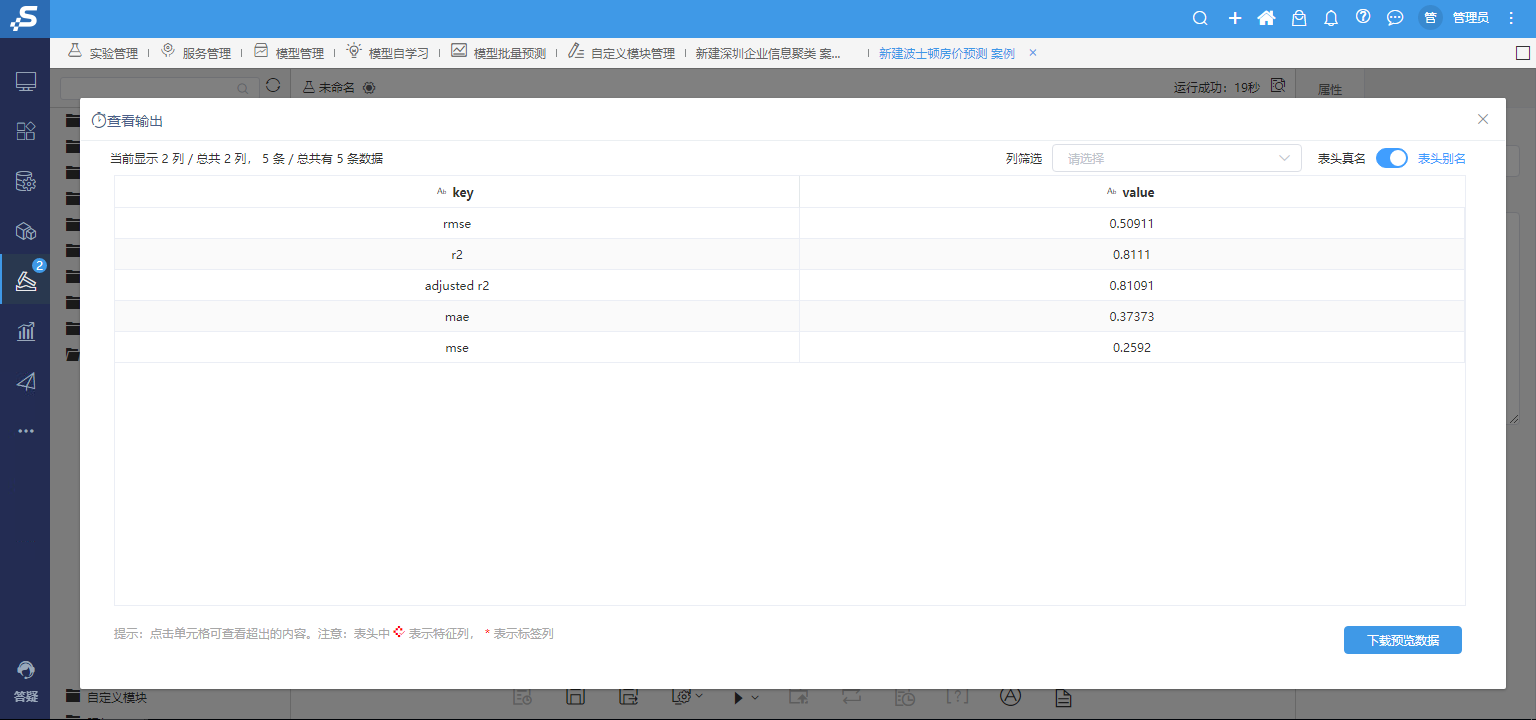Viewport: 1536px width, 720px height.
Task: Open the help question-mark icon
Action: (1363, 17)
